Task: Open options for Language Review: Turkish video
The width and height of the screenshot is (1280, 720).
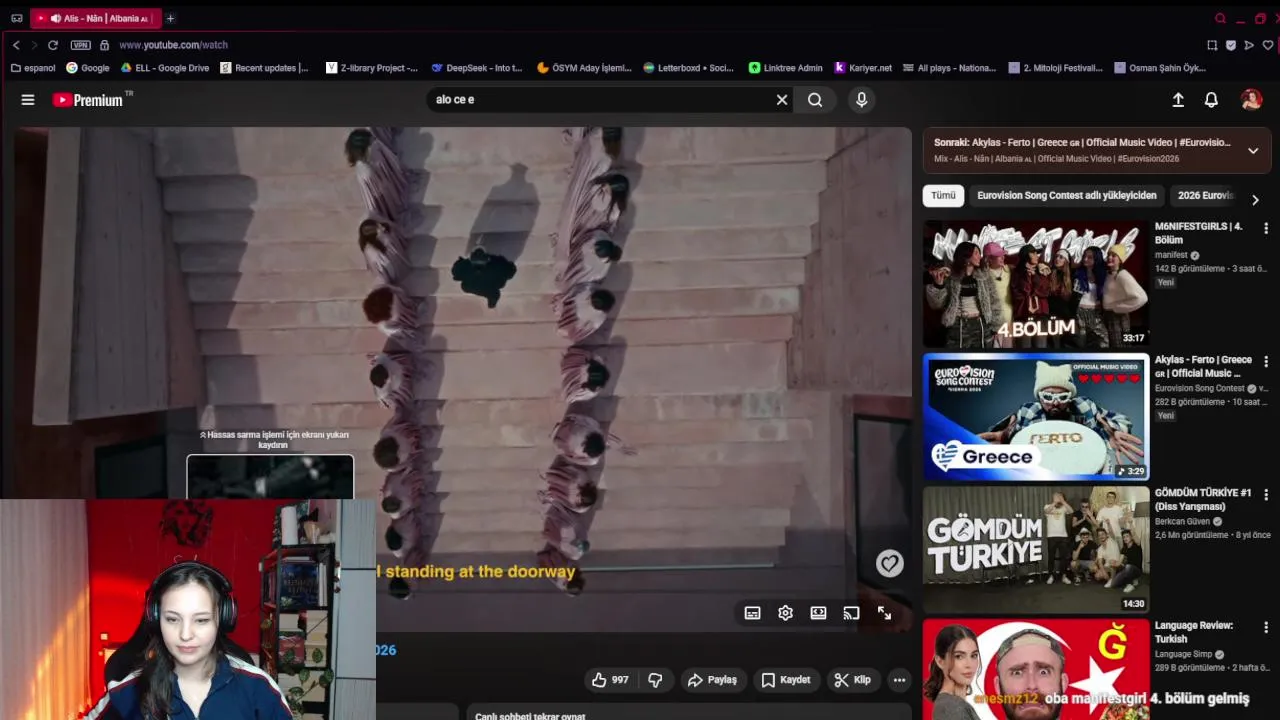Action: (x=1266, y=628)
